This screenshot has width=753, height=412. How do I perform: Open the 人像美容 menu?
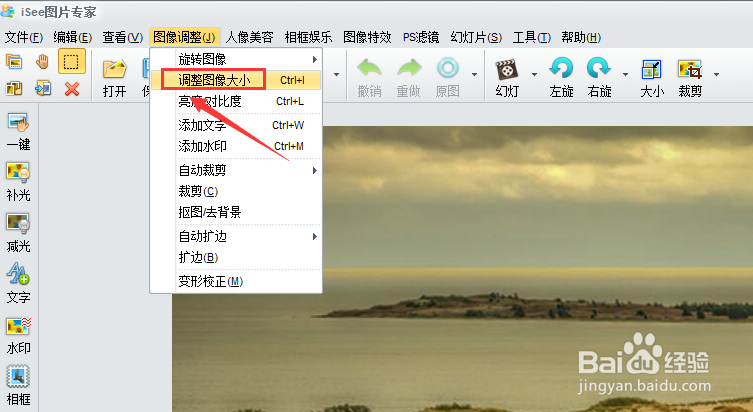tap(249, 37)
